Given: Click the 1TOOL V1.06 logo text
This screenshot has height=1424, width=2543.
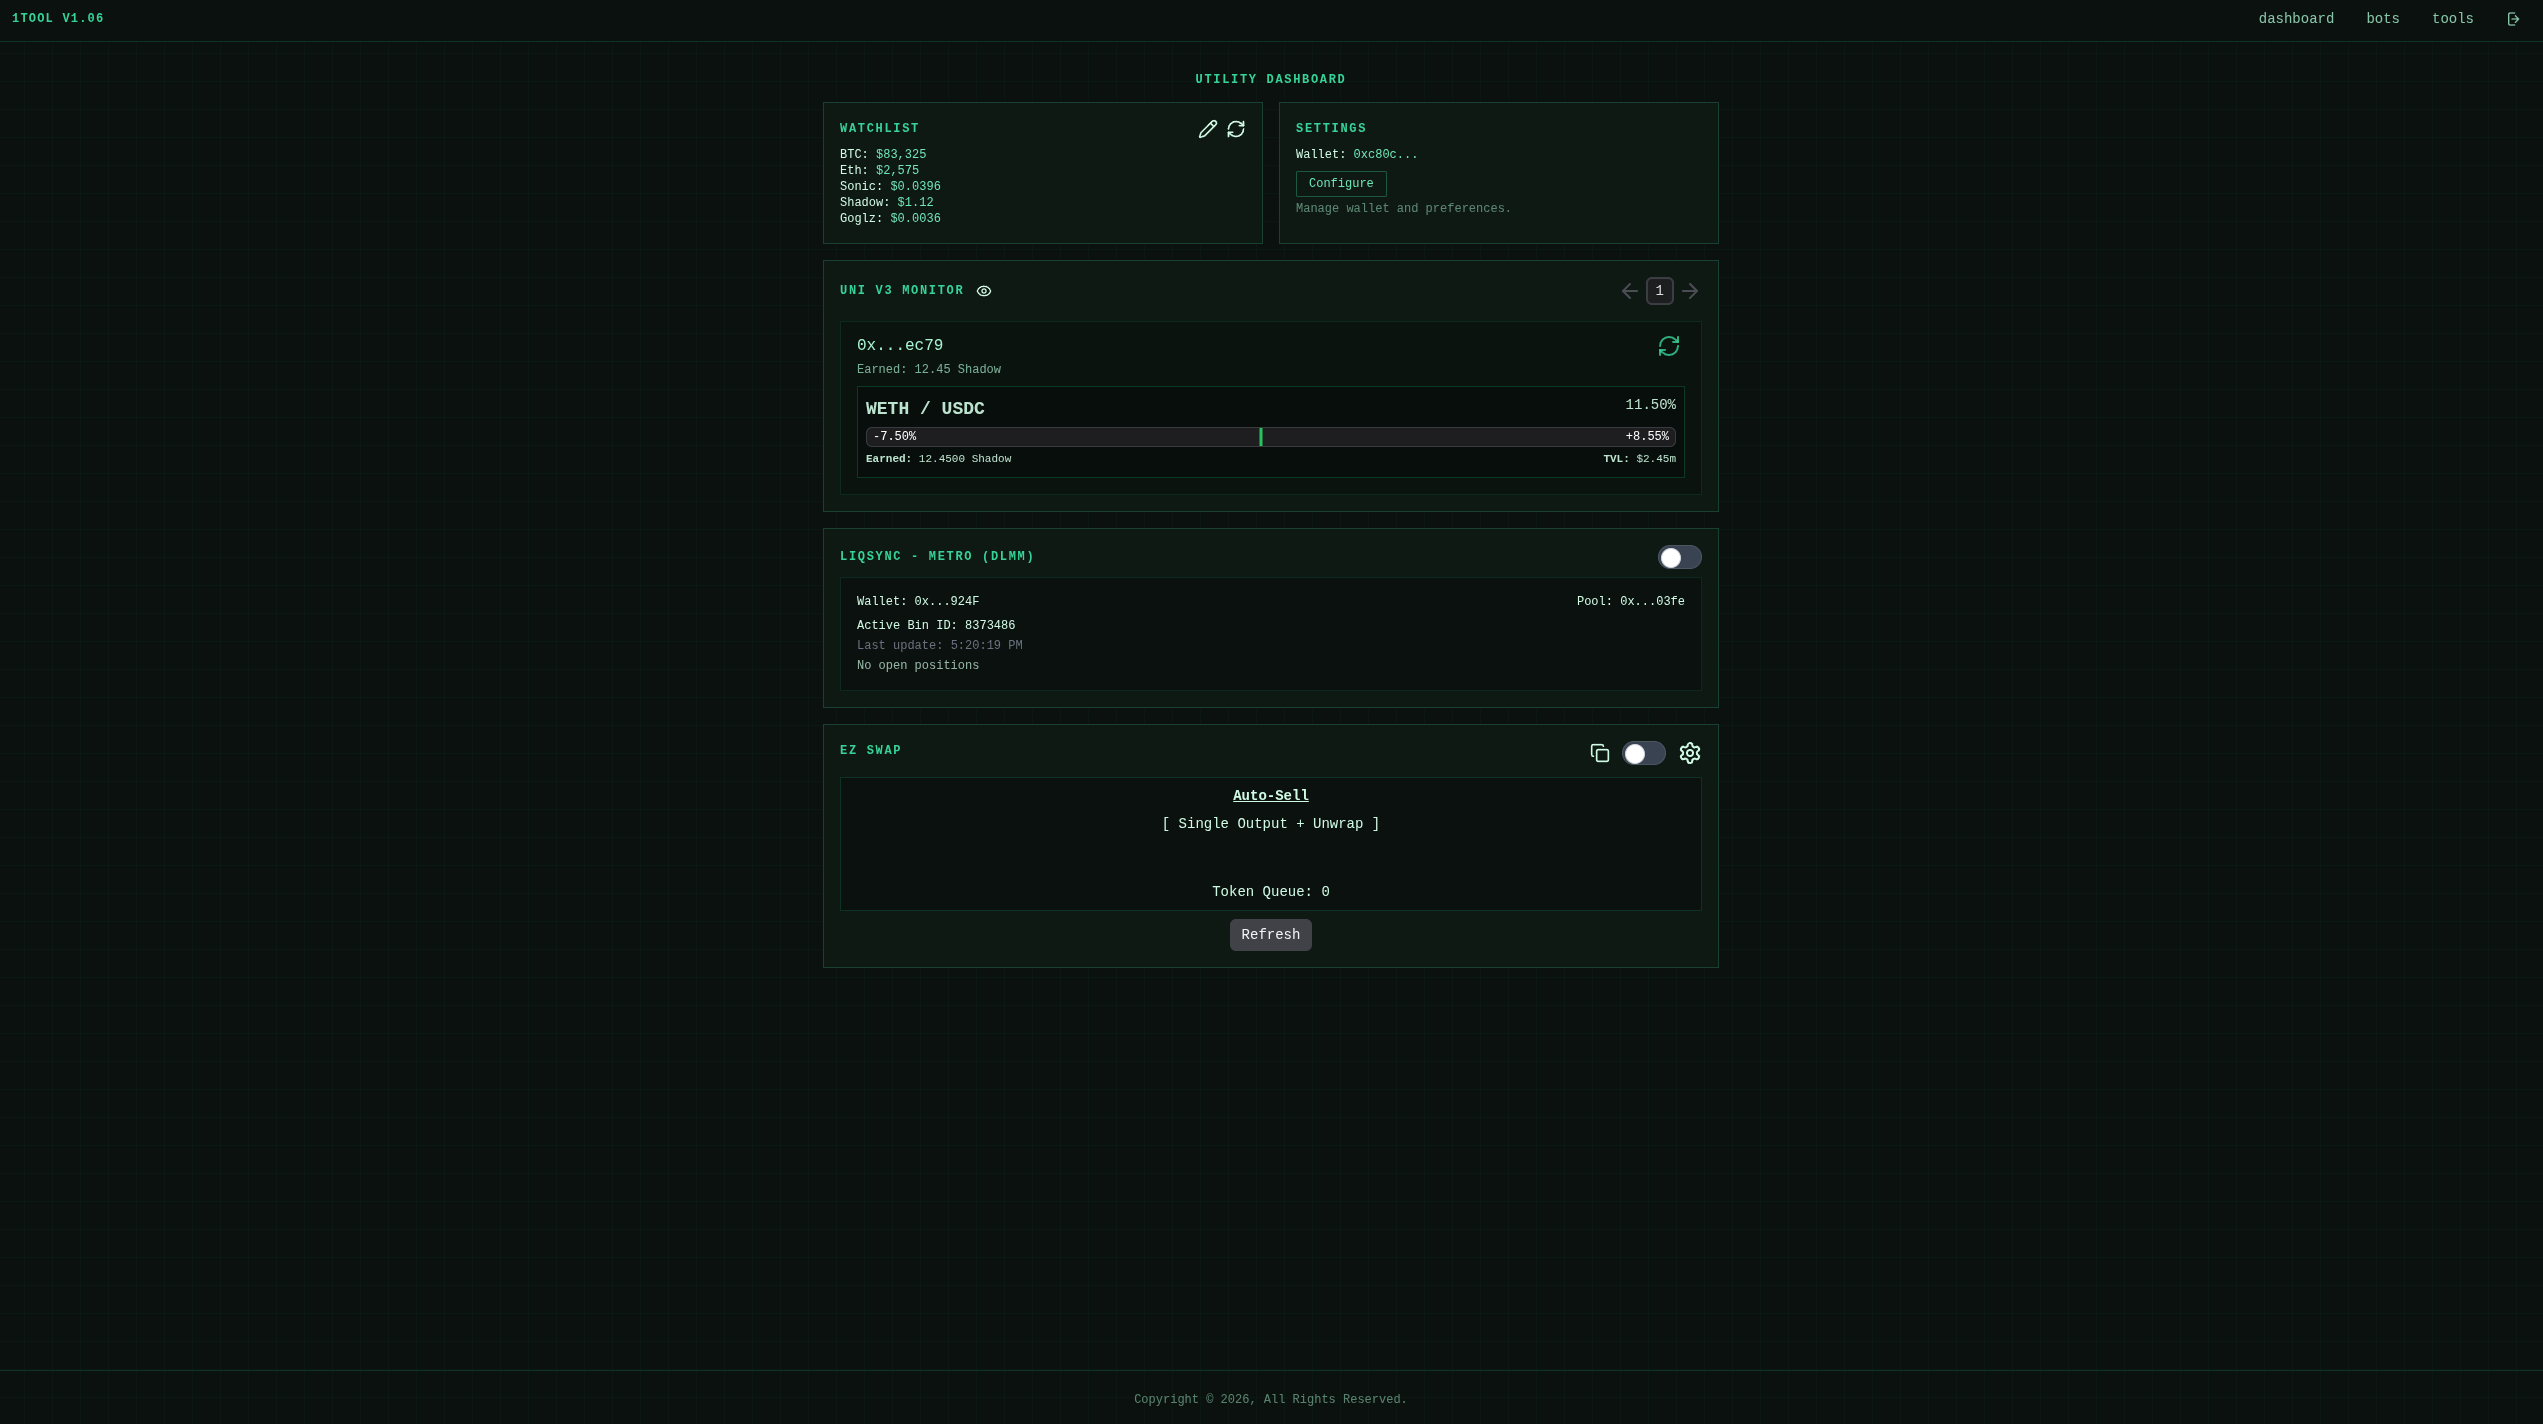Looking at the screenshot, I should (58, 19).
